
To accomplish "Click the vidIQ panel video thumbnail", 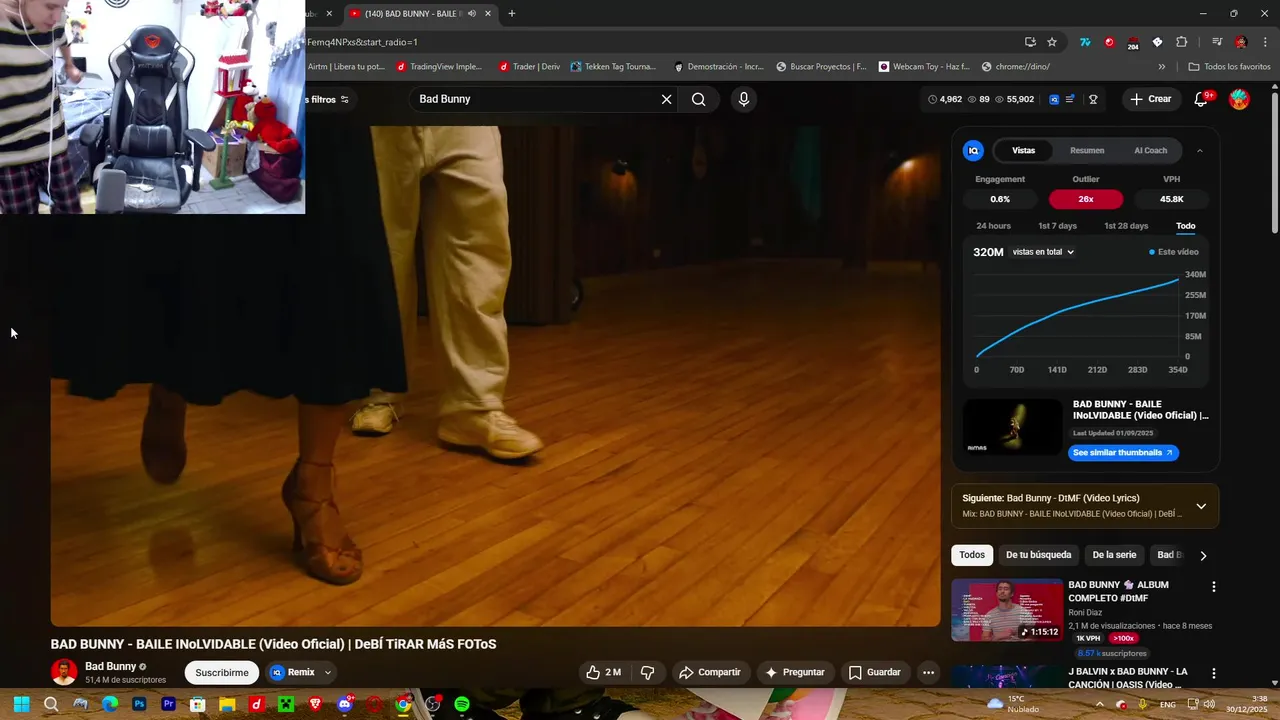I will point(1012,427).
